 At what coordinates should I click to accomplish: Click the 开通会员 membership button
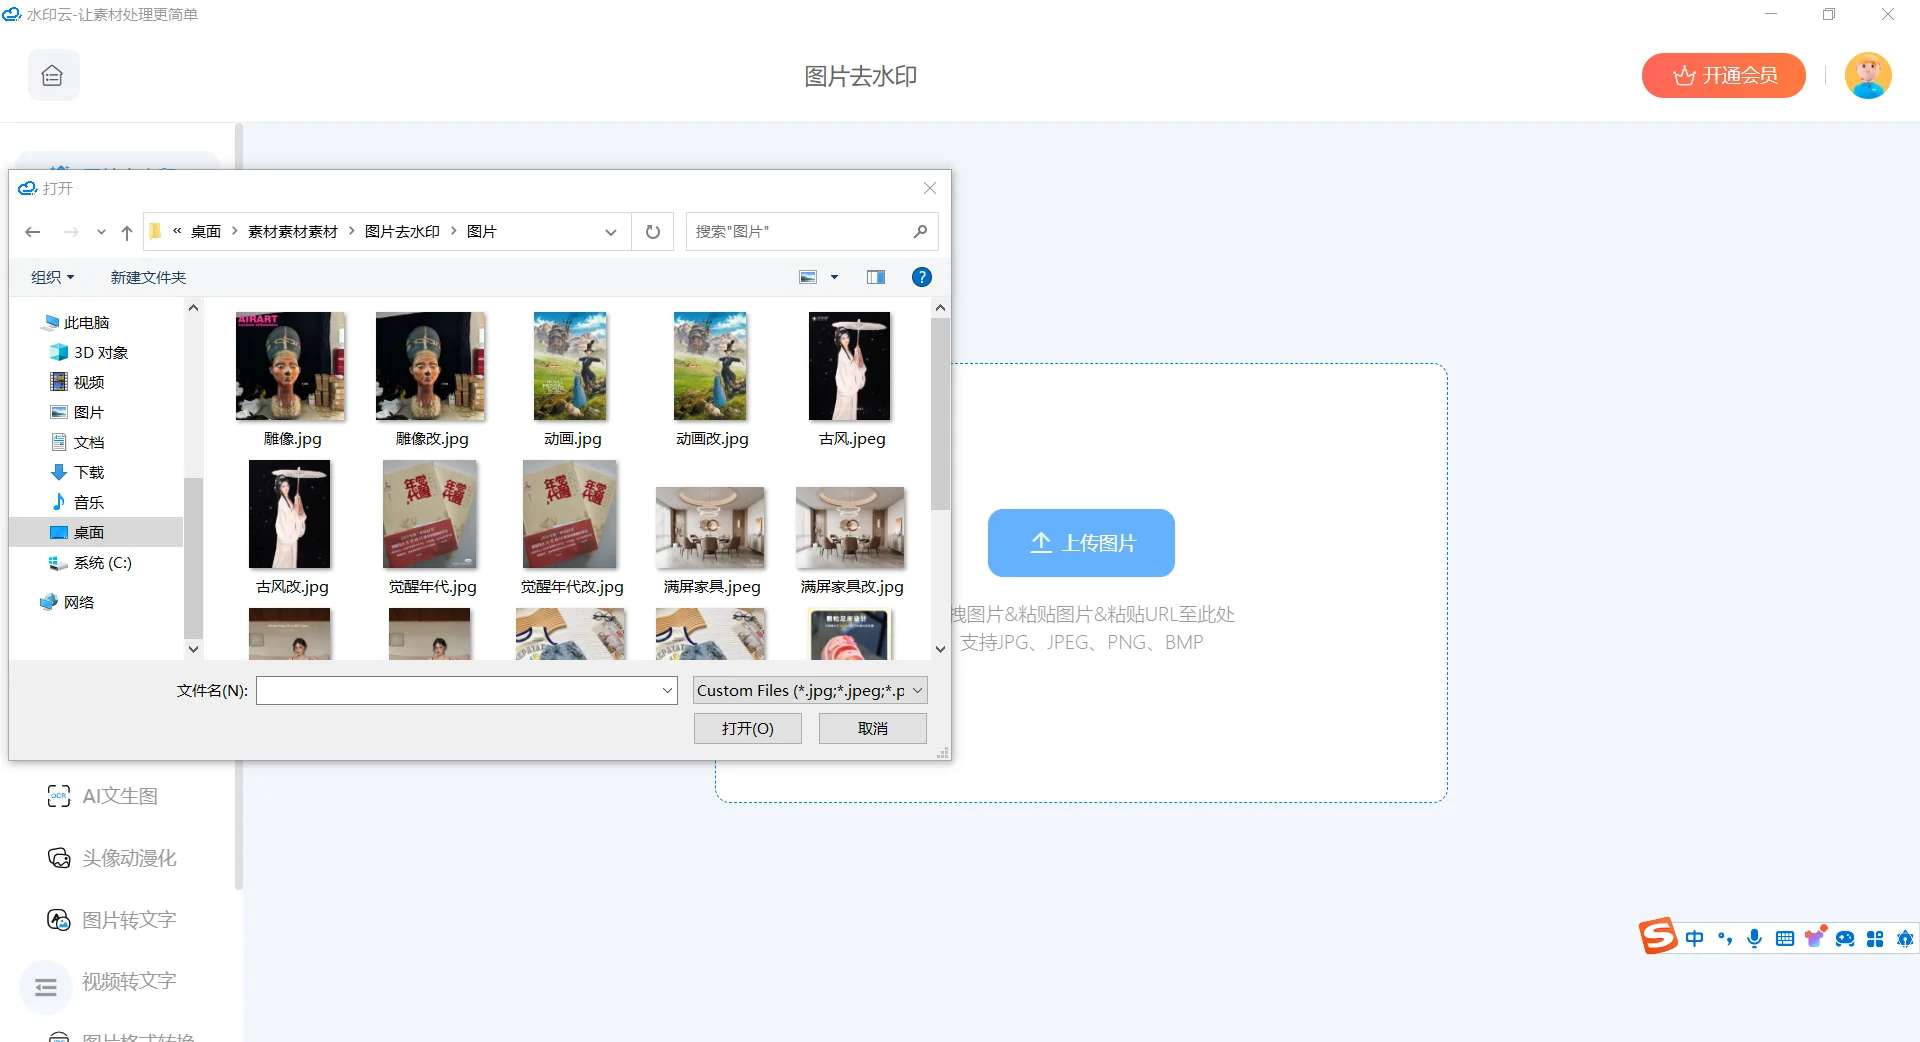[x=1723, y=76]
